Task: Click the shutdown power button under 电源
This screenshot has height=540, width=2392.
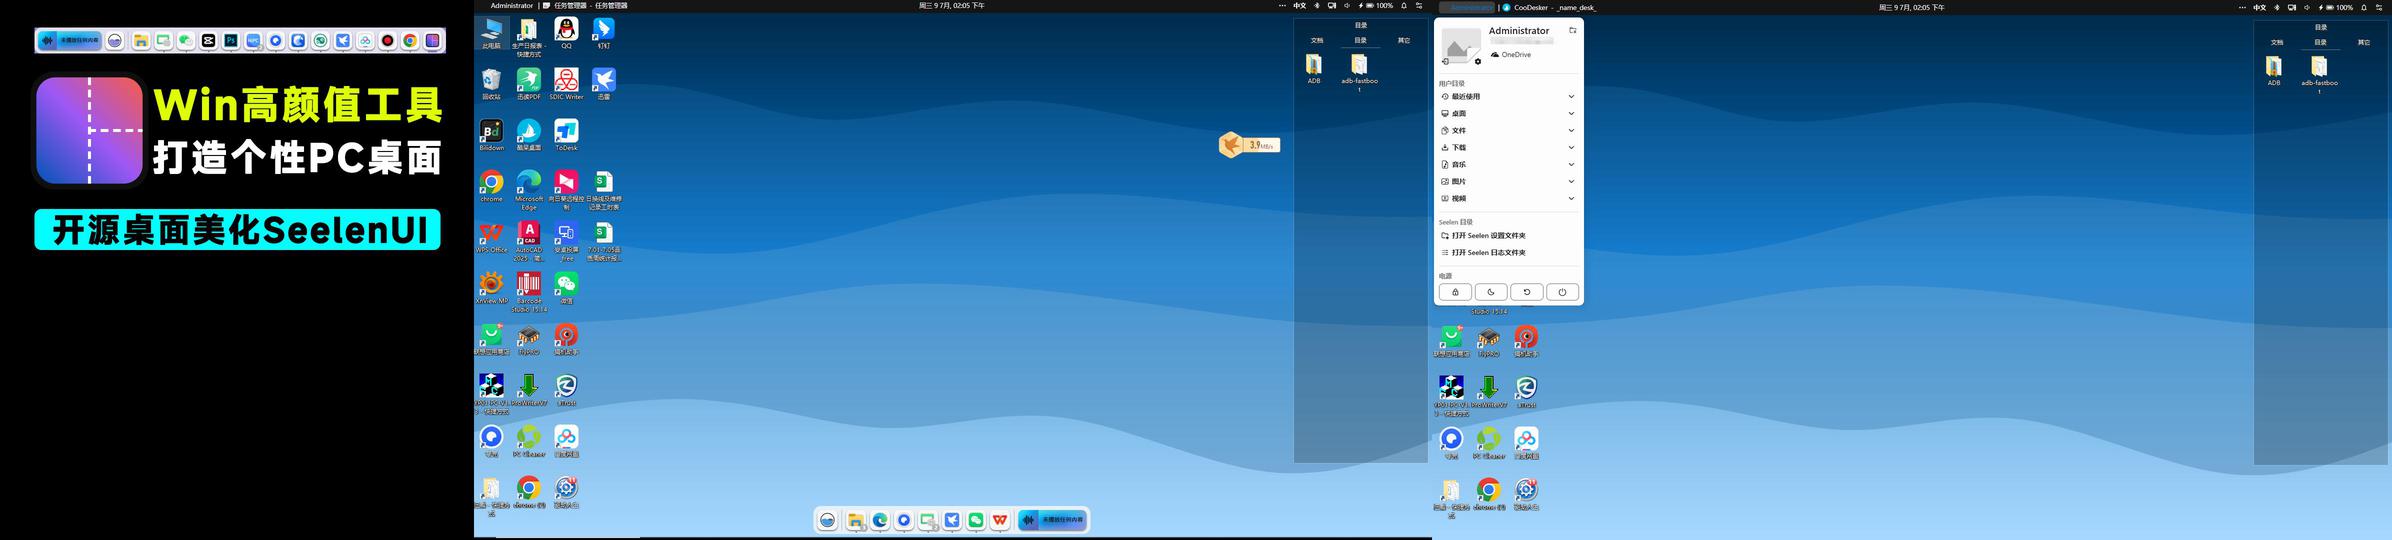Action: click(1562, 292)
